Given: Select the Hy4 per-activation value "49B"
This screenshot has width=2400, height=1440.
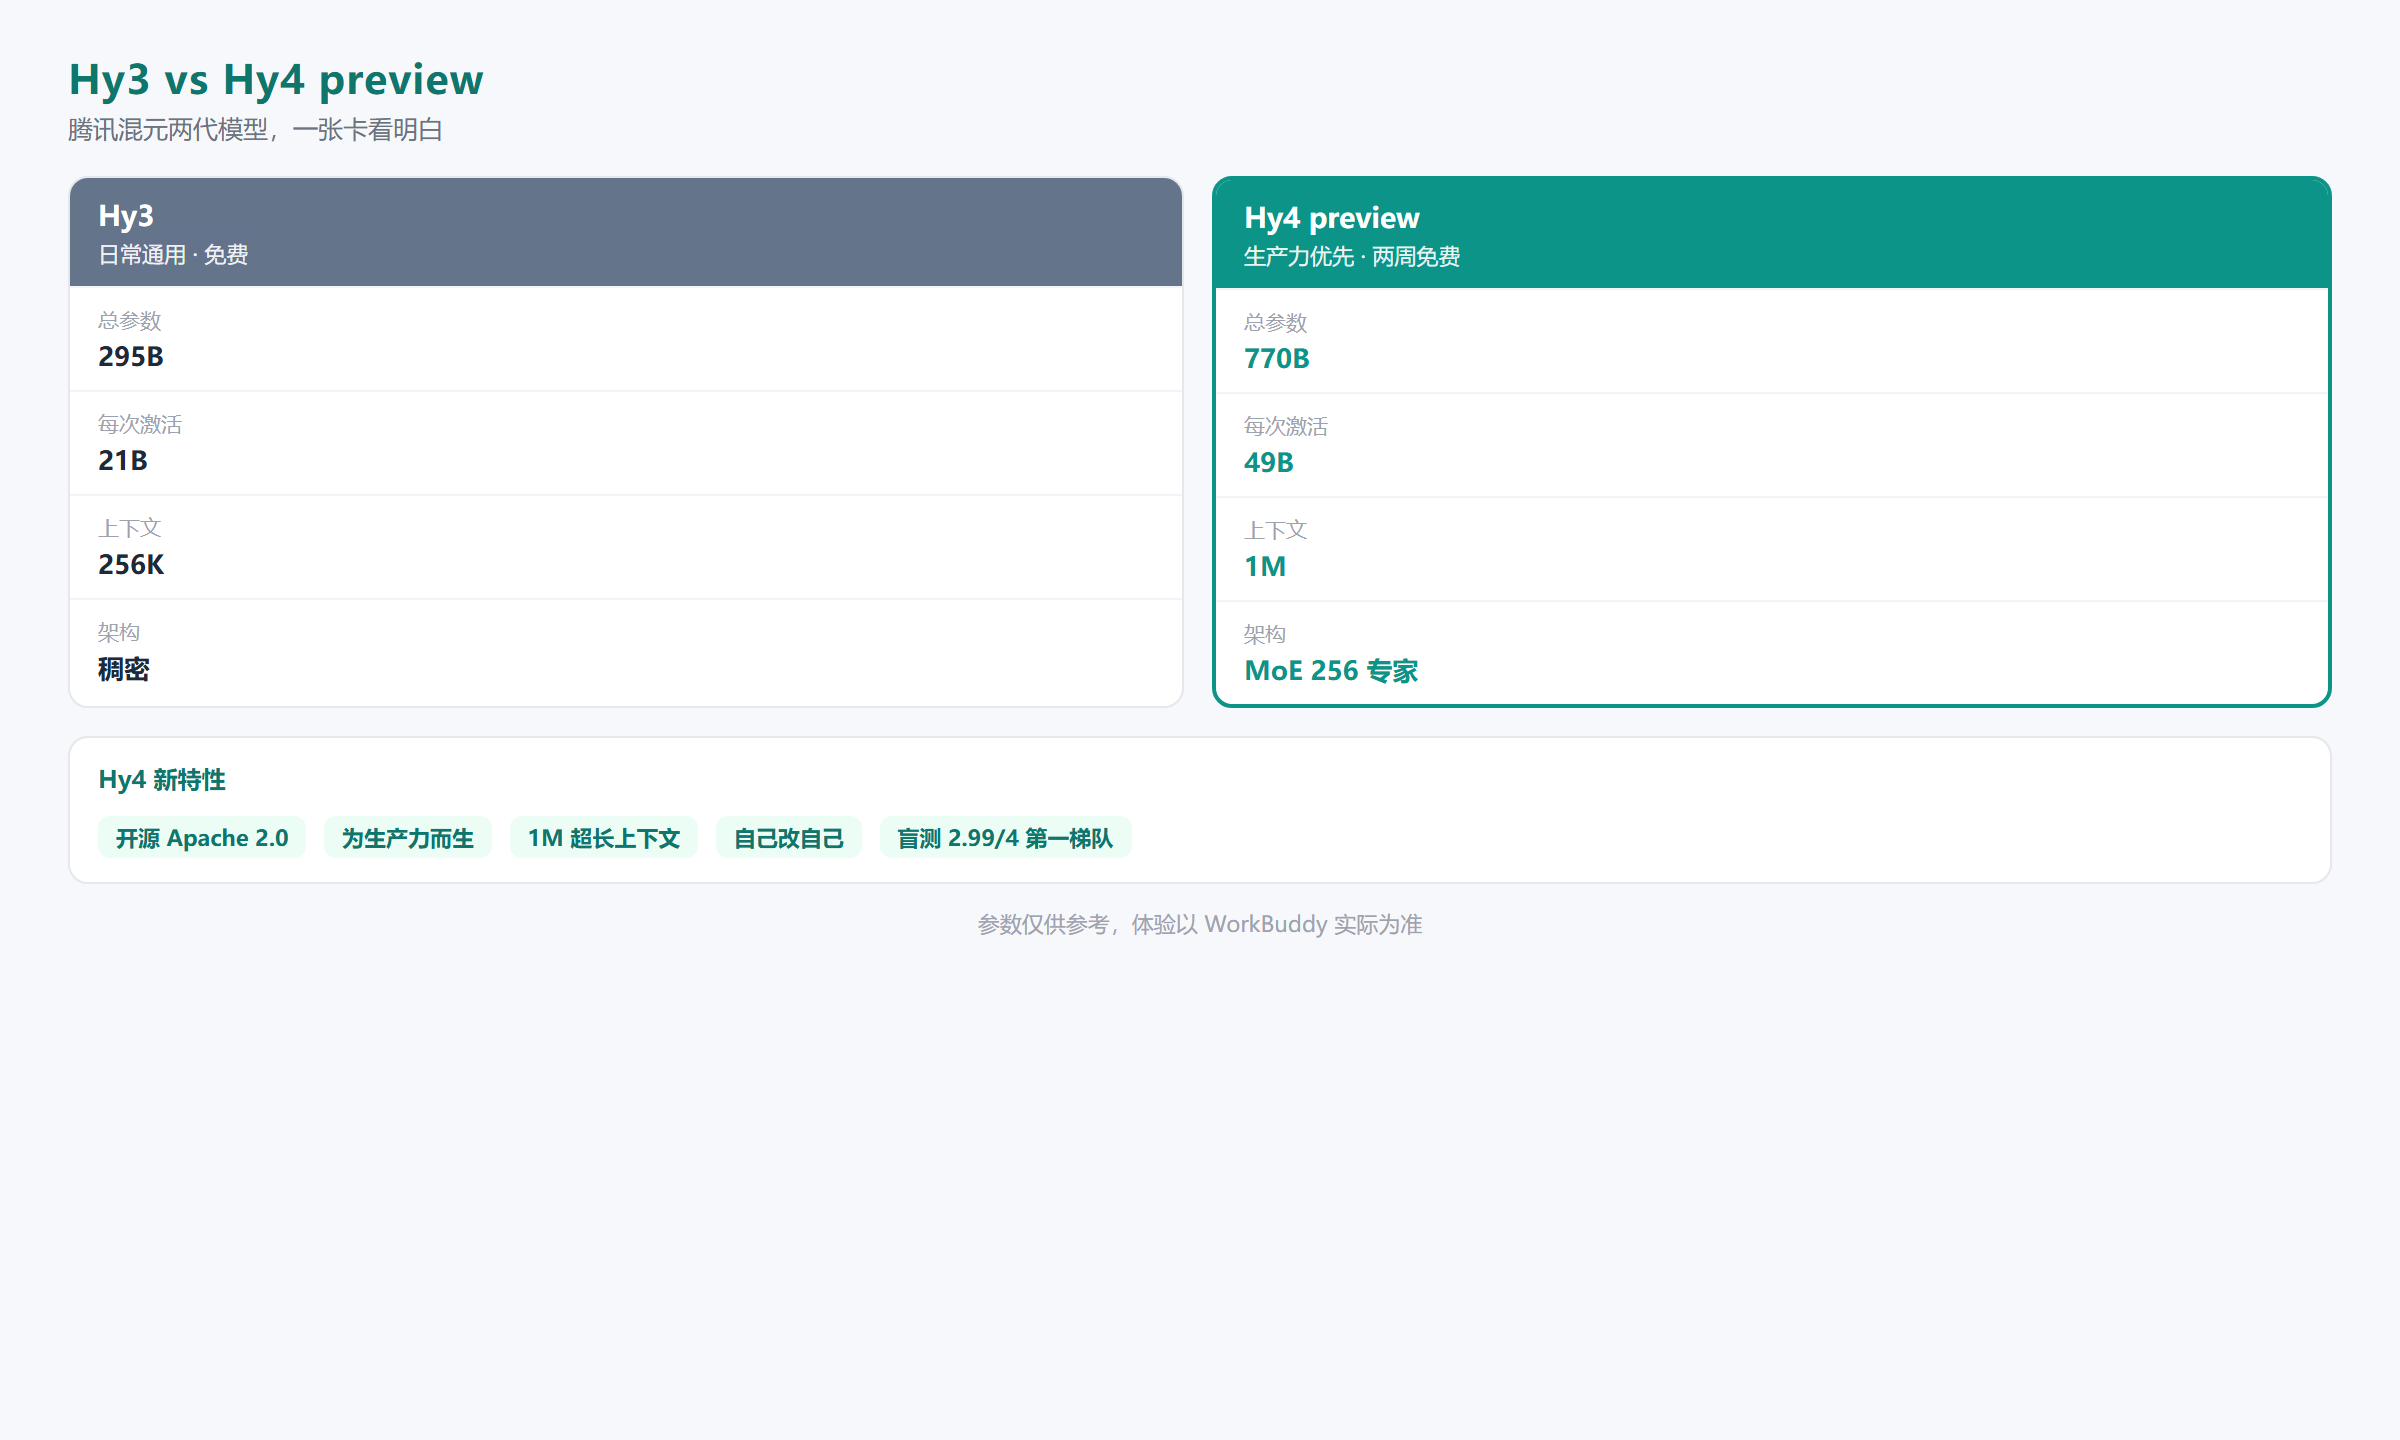Looking at the screenshot, I should [1269, 463].
